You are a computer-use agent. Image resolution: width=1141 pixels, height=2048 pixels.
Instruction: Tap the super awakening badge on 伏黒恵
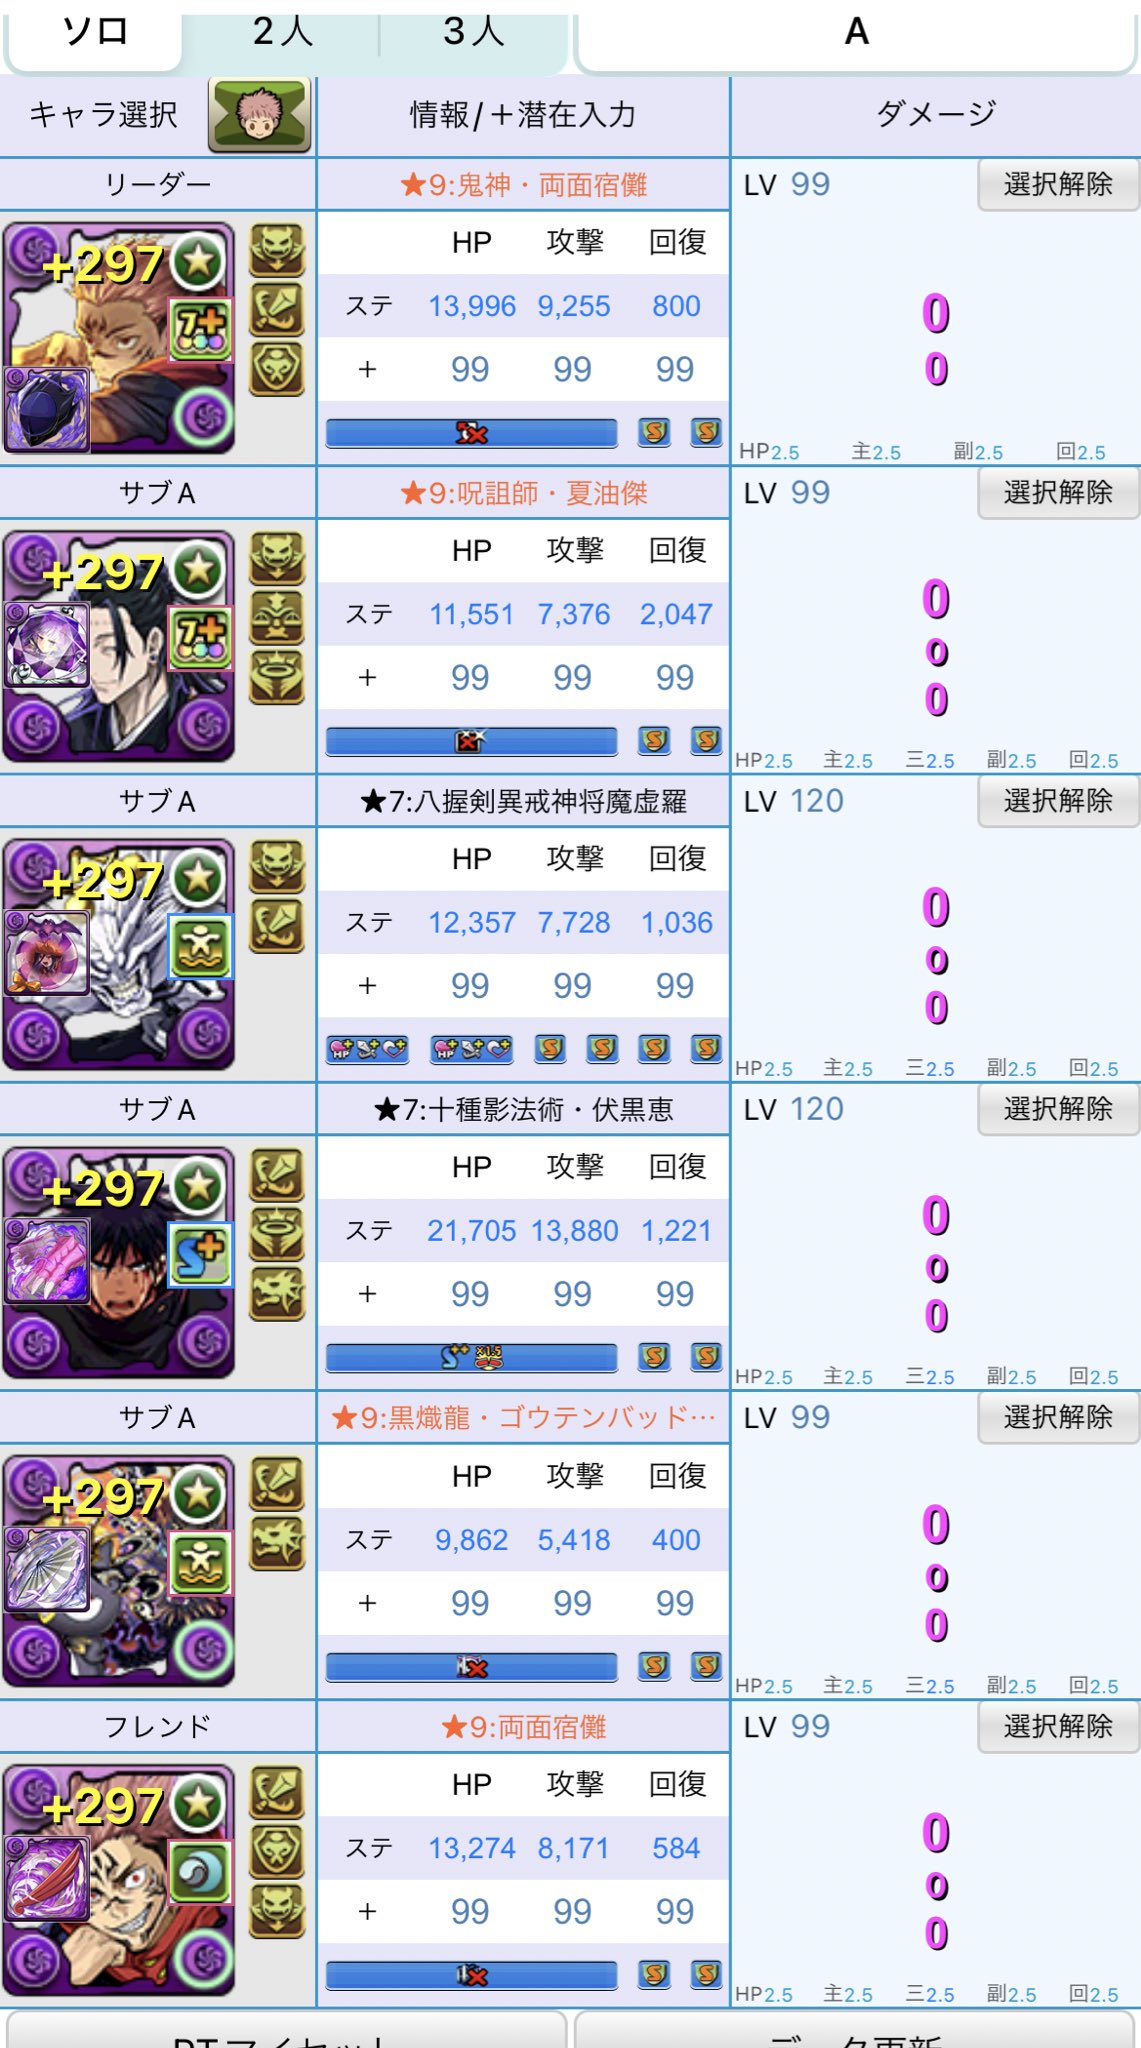click(x=200, y=1254)
